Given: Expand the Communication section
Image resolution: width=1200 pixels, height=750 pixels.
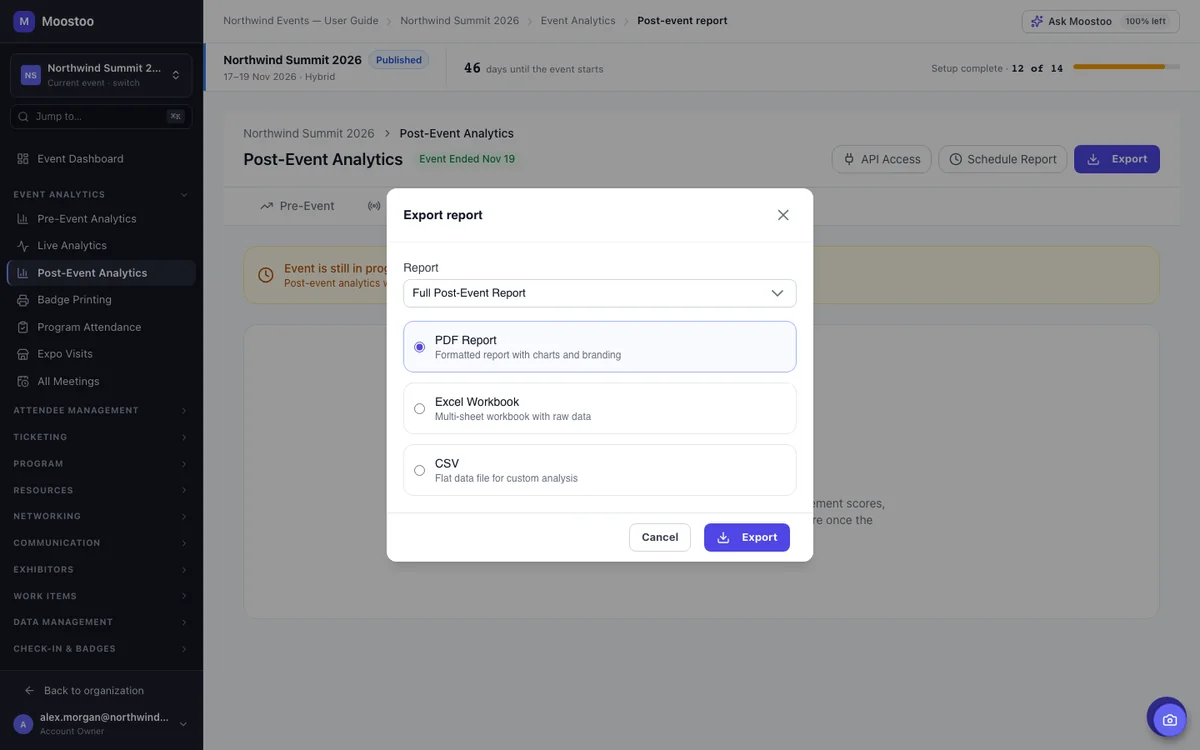Looking at the screenshot, I should click(x=101, y=543).
